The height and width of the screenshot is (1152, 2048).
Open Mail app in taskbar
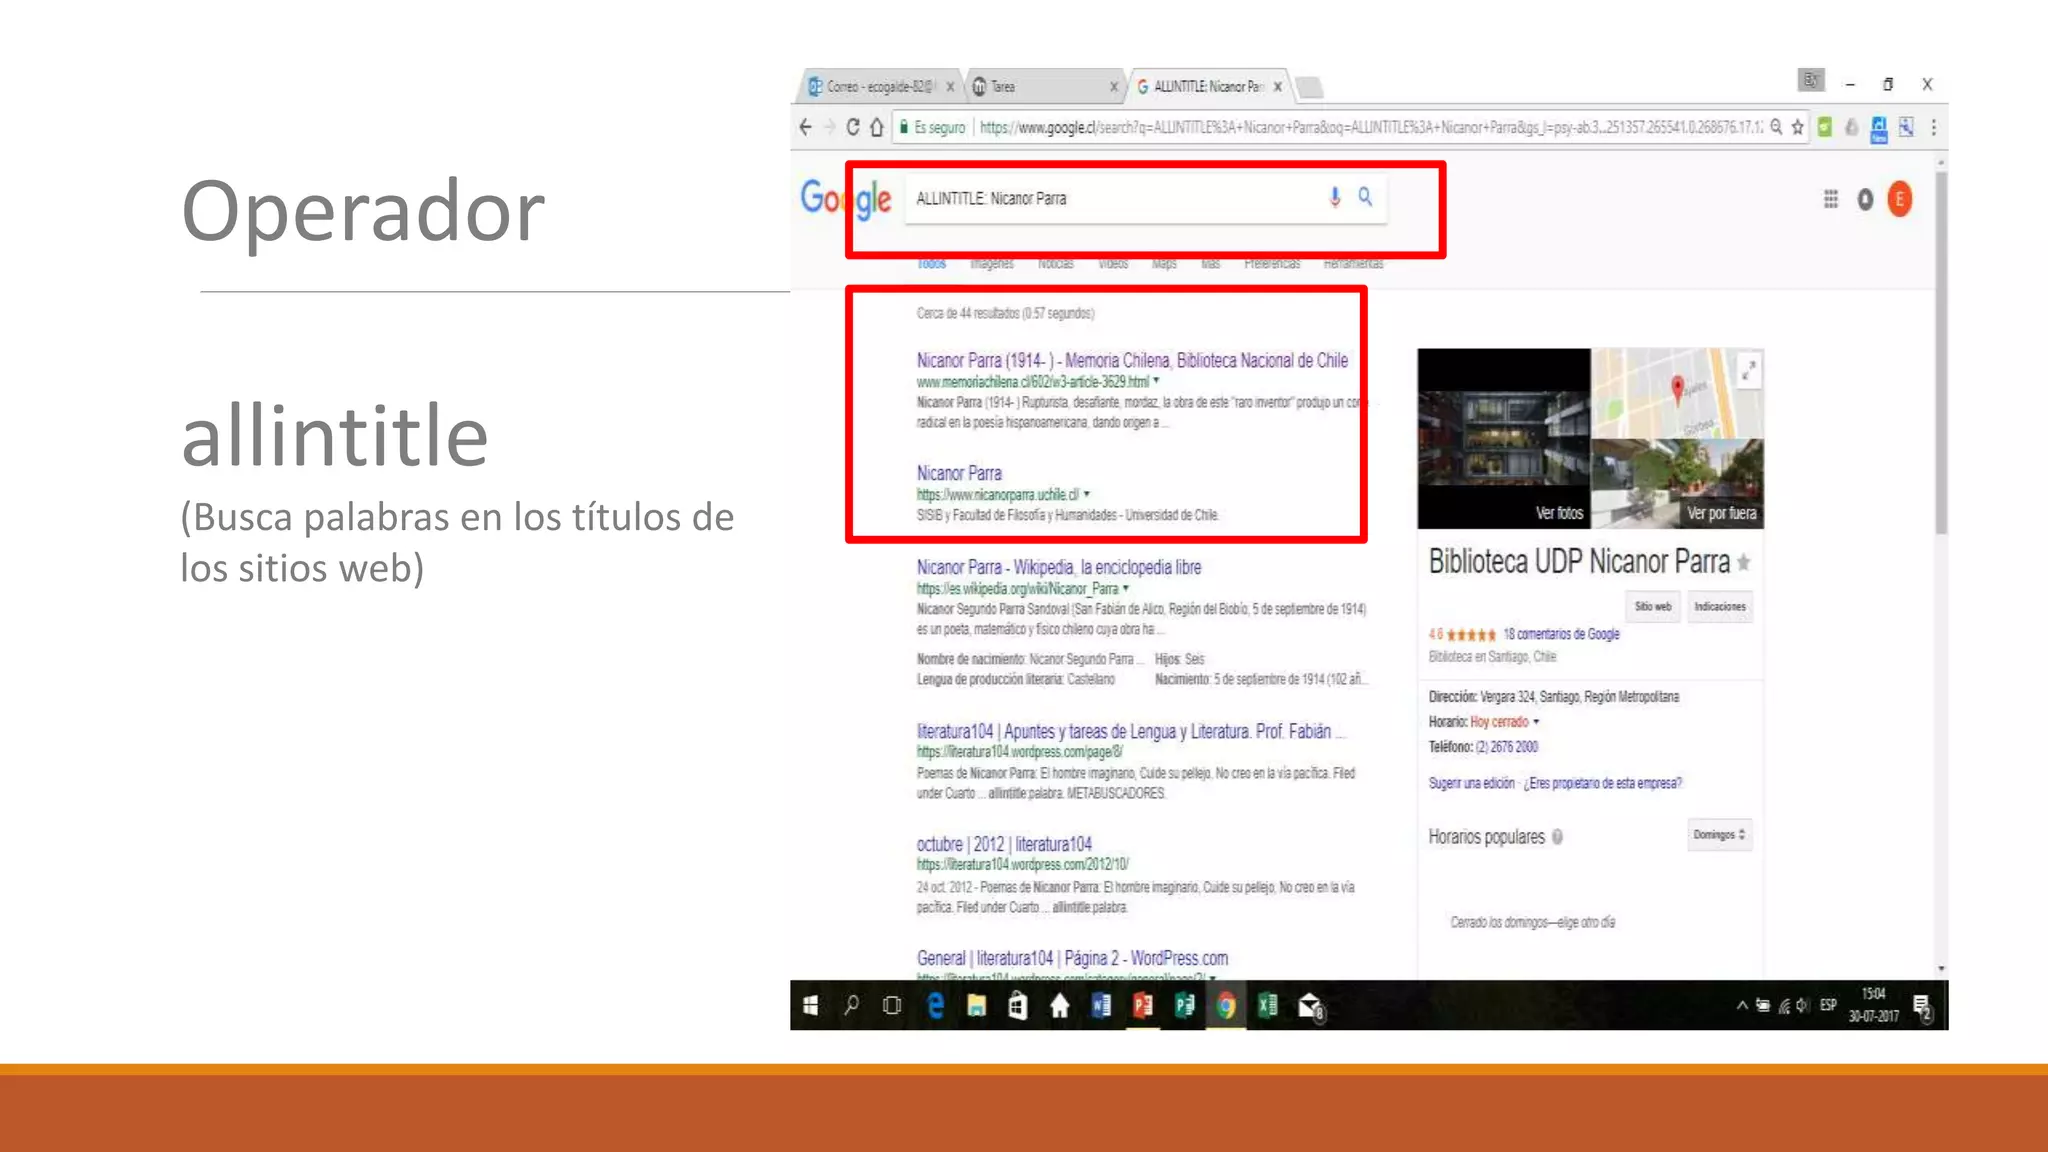[1311, 1006]
